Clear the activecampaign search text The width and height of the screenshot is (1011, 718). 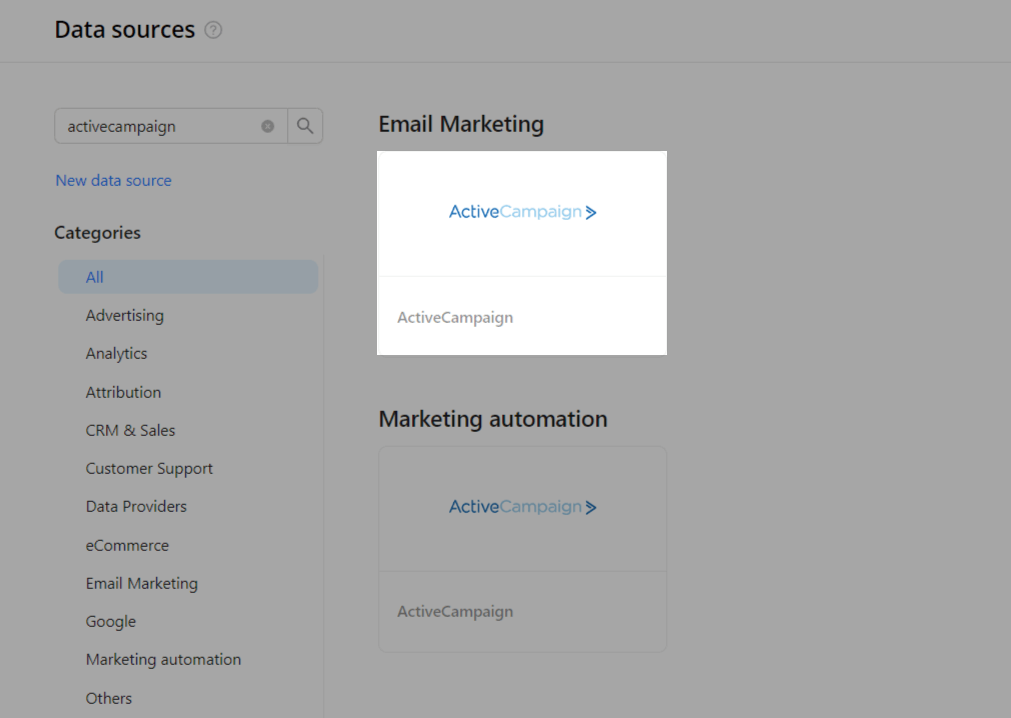pyautogui.click(x=267, y=126)
